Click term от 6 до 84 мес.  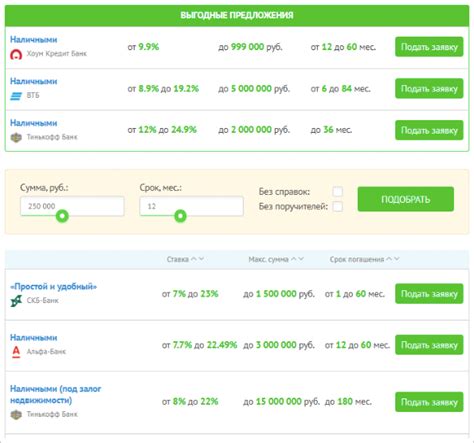pyautogui.click(x=340, y=89)
